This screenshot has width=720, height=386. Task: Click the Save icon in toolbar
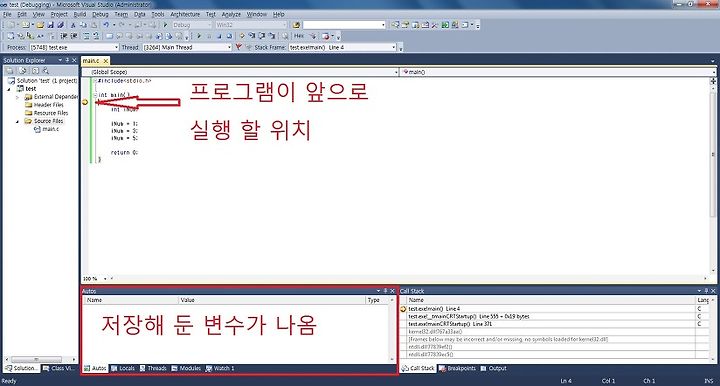click(x=51, y=25)
